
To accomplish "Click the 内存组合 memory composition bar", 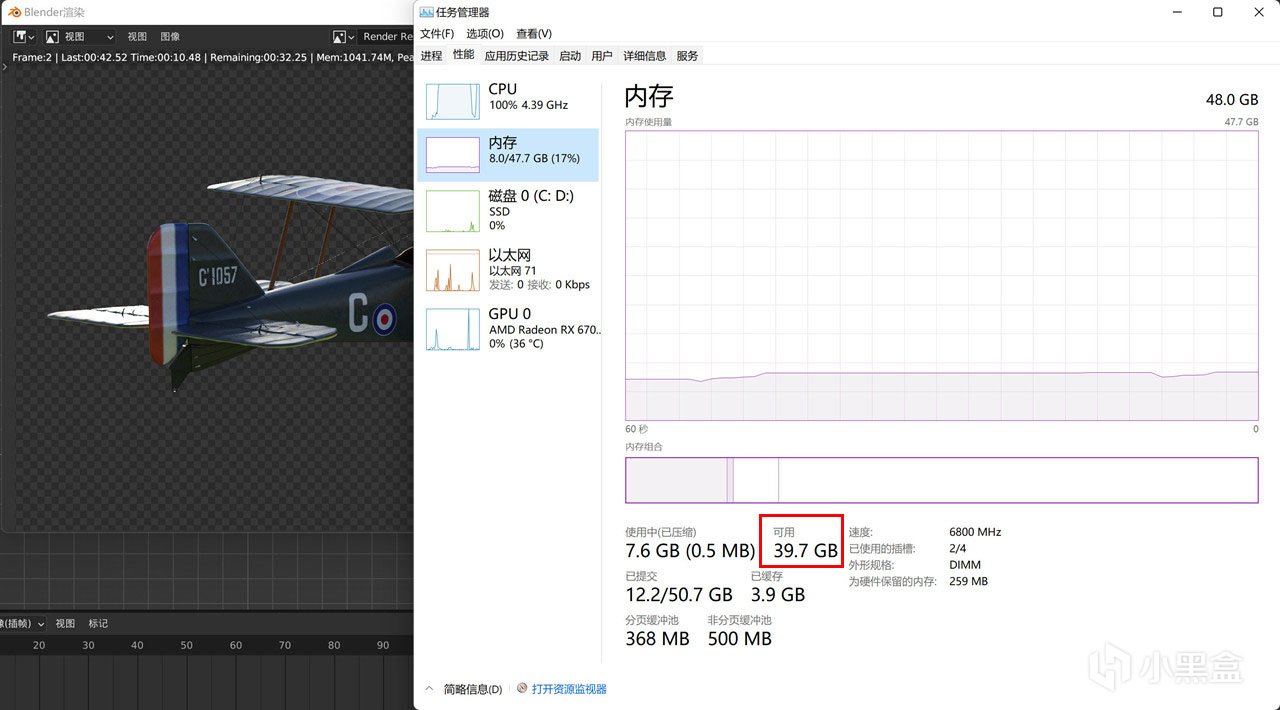I will coord(941,480).
